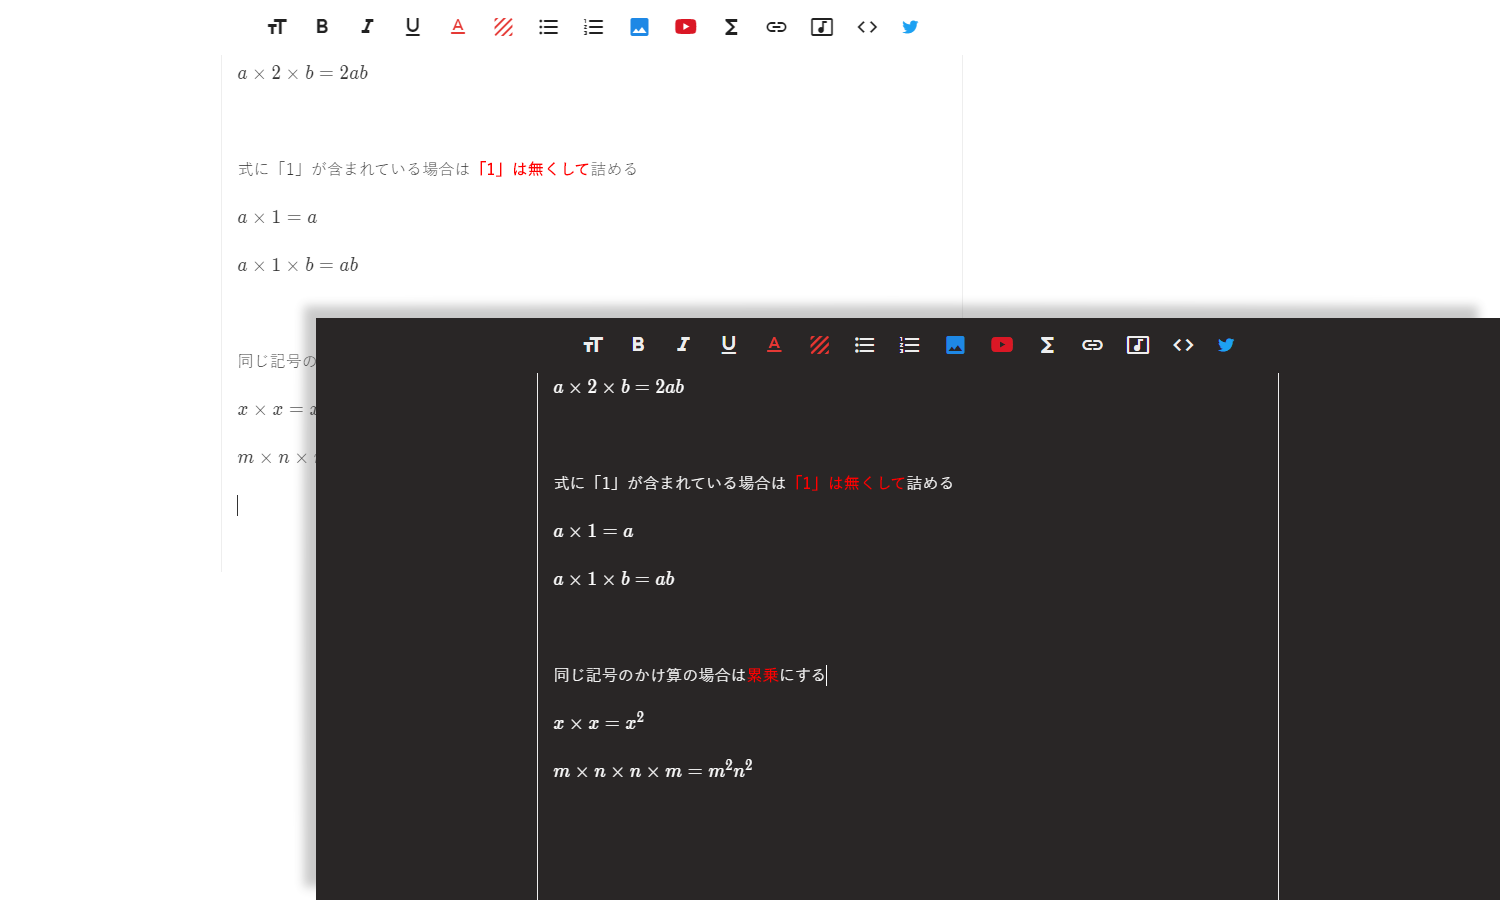Select the Twitter icon on the light toolbar
Image resolution: width=1500 pixels, height=900 pixels.
click(909, 27)
